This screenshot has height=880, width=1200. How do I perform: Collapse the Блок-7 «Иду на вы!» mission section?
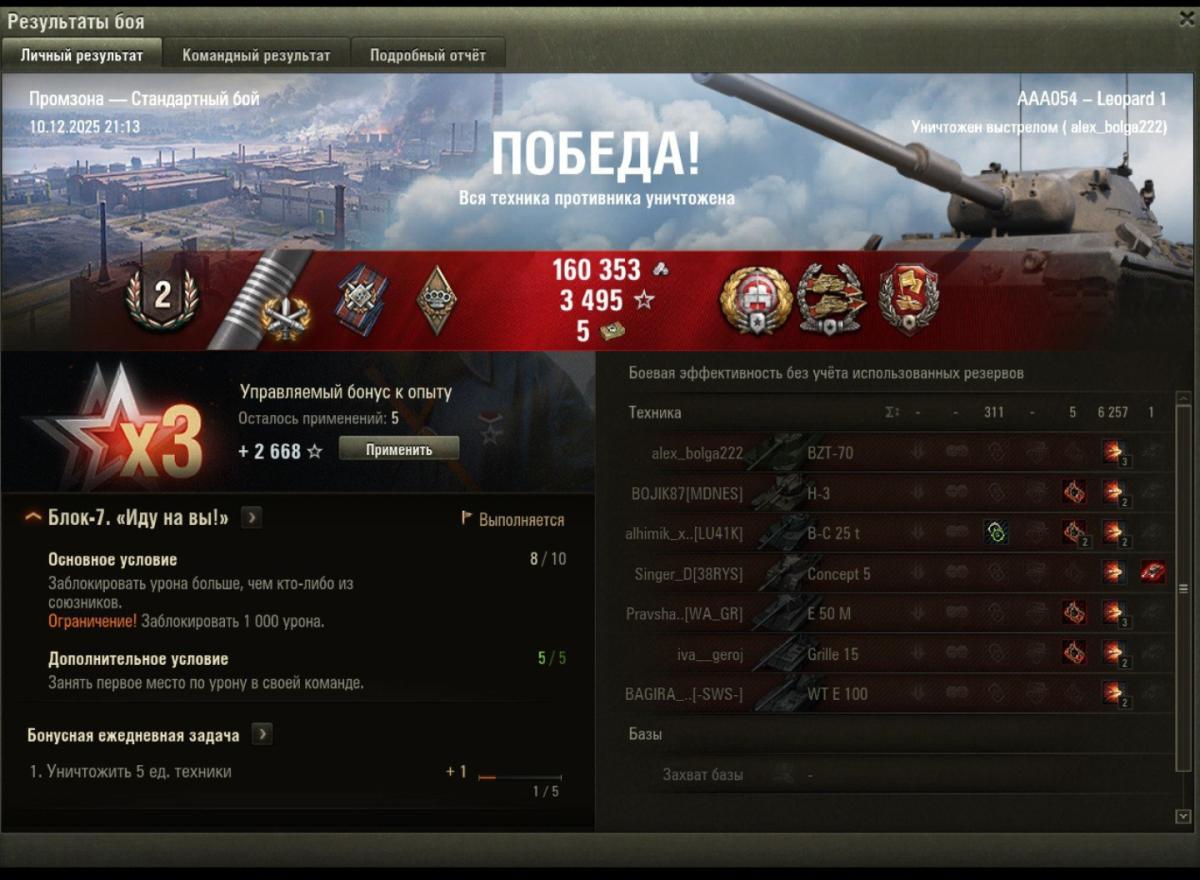33,518
